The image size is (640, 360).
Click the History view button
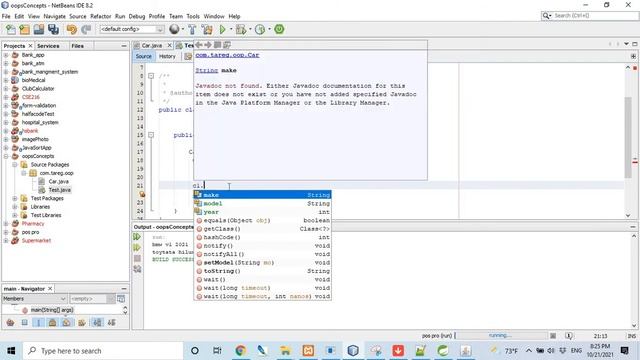coord(167,56)
